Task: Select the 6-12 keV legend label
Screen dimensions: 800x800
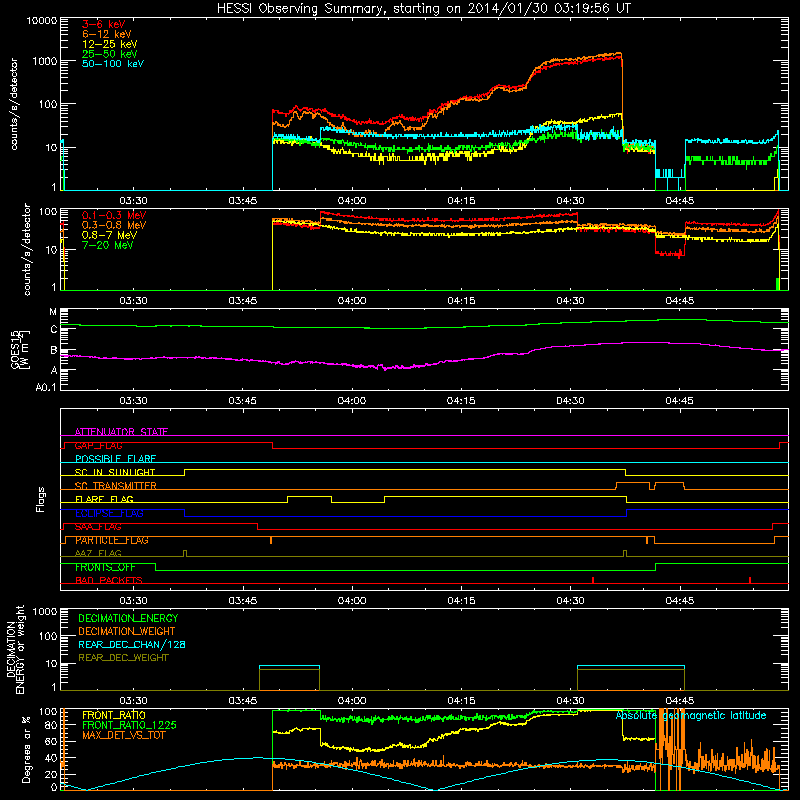Action: (107, 34)
